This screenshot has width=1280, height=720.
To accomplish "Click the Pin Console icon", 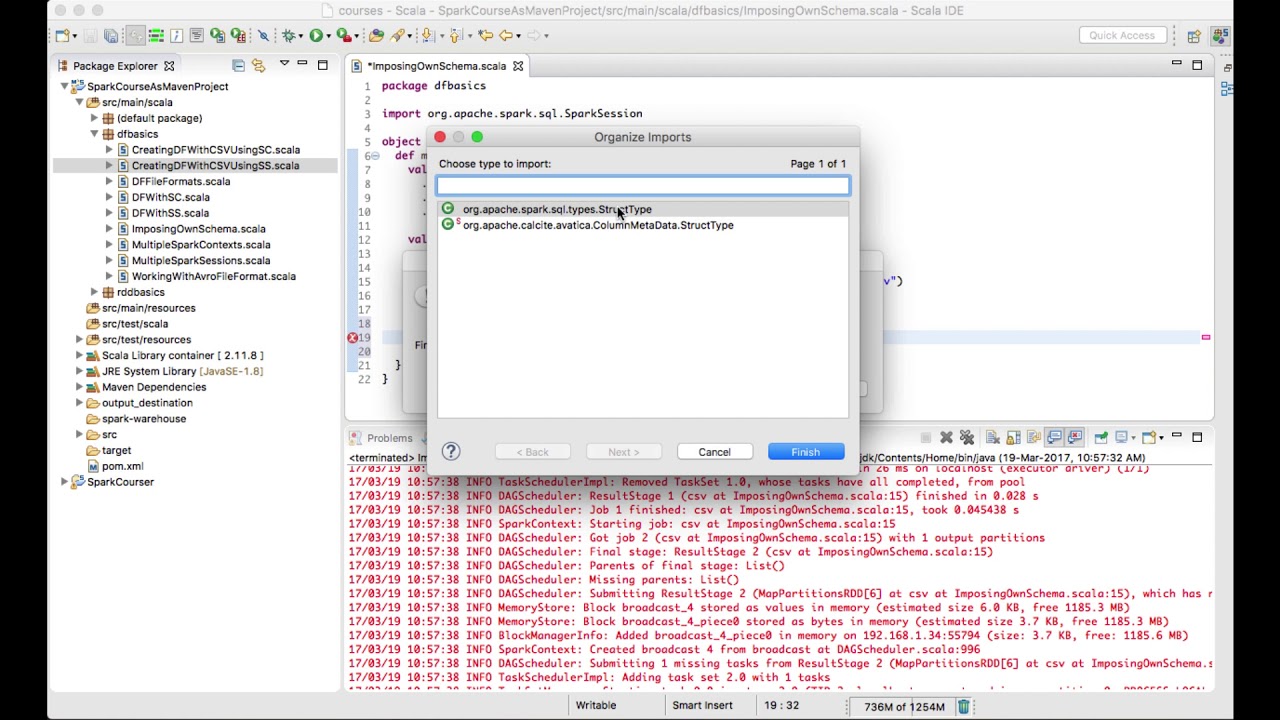I will click(x=1101, y=437).
